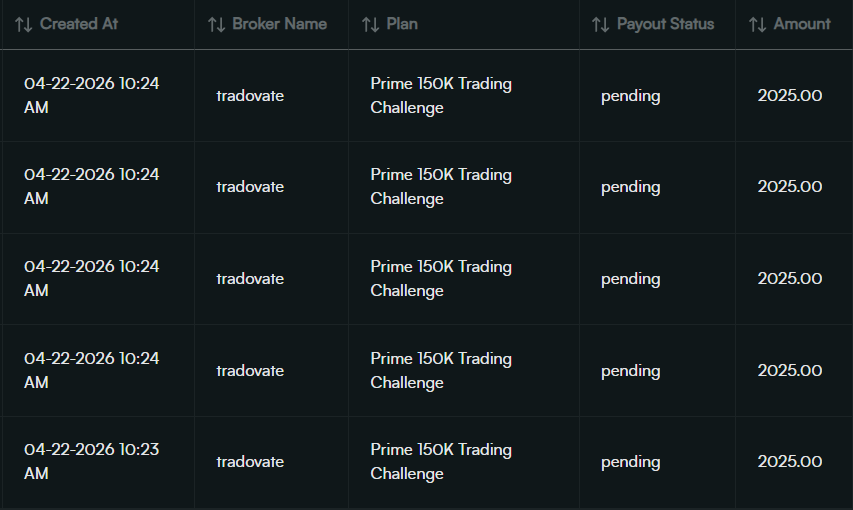Click the Created At column header label
Viewport: 853px width, 510px height.
79,24
